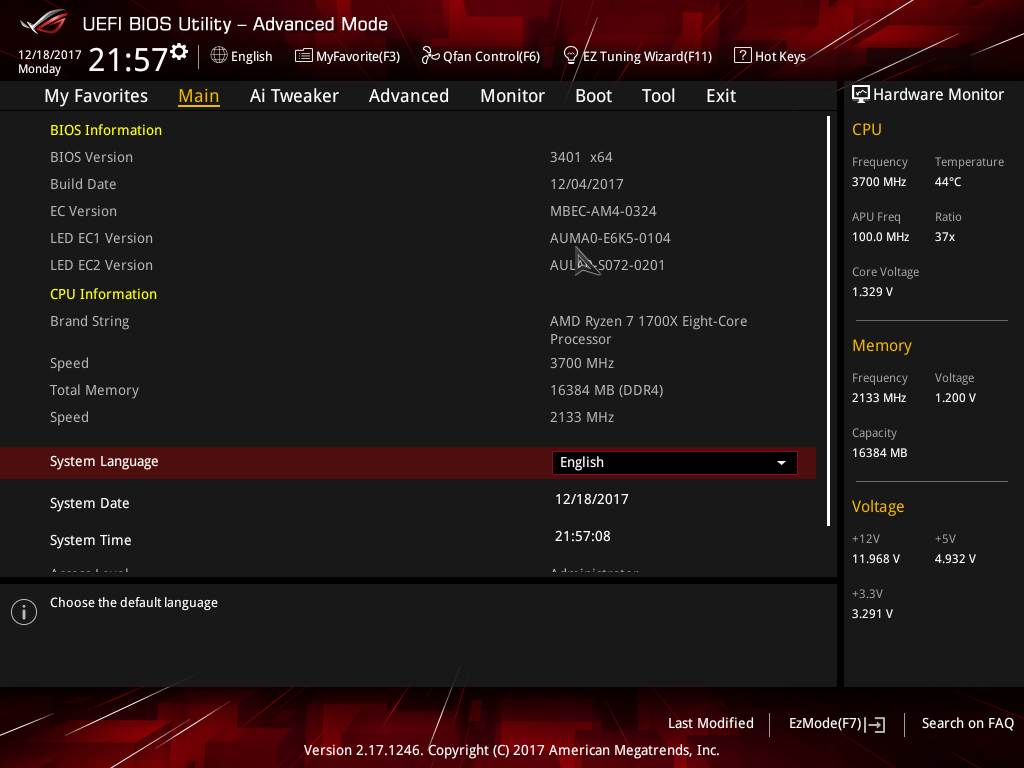Viewport: 1024px width, 768px height.
Task: Click the ROG logo icon
Action: coord(44,22)
